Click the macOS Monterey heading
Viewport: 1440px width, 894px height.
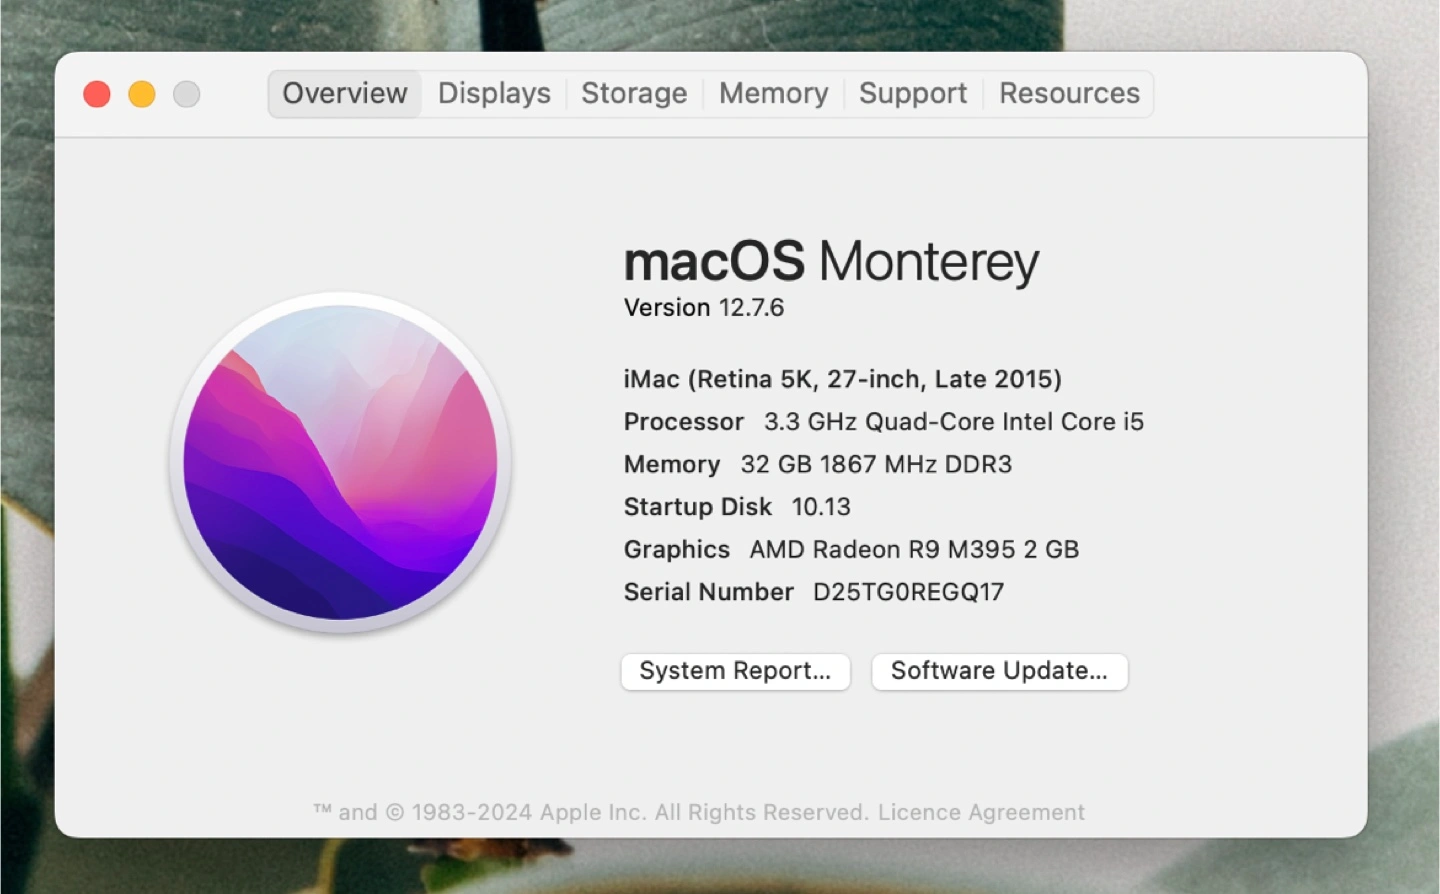coord(831,261)
